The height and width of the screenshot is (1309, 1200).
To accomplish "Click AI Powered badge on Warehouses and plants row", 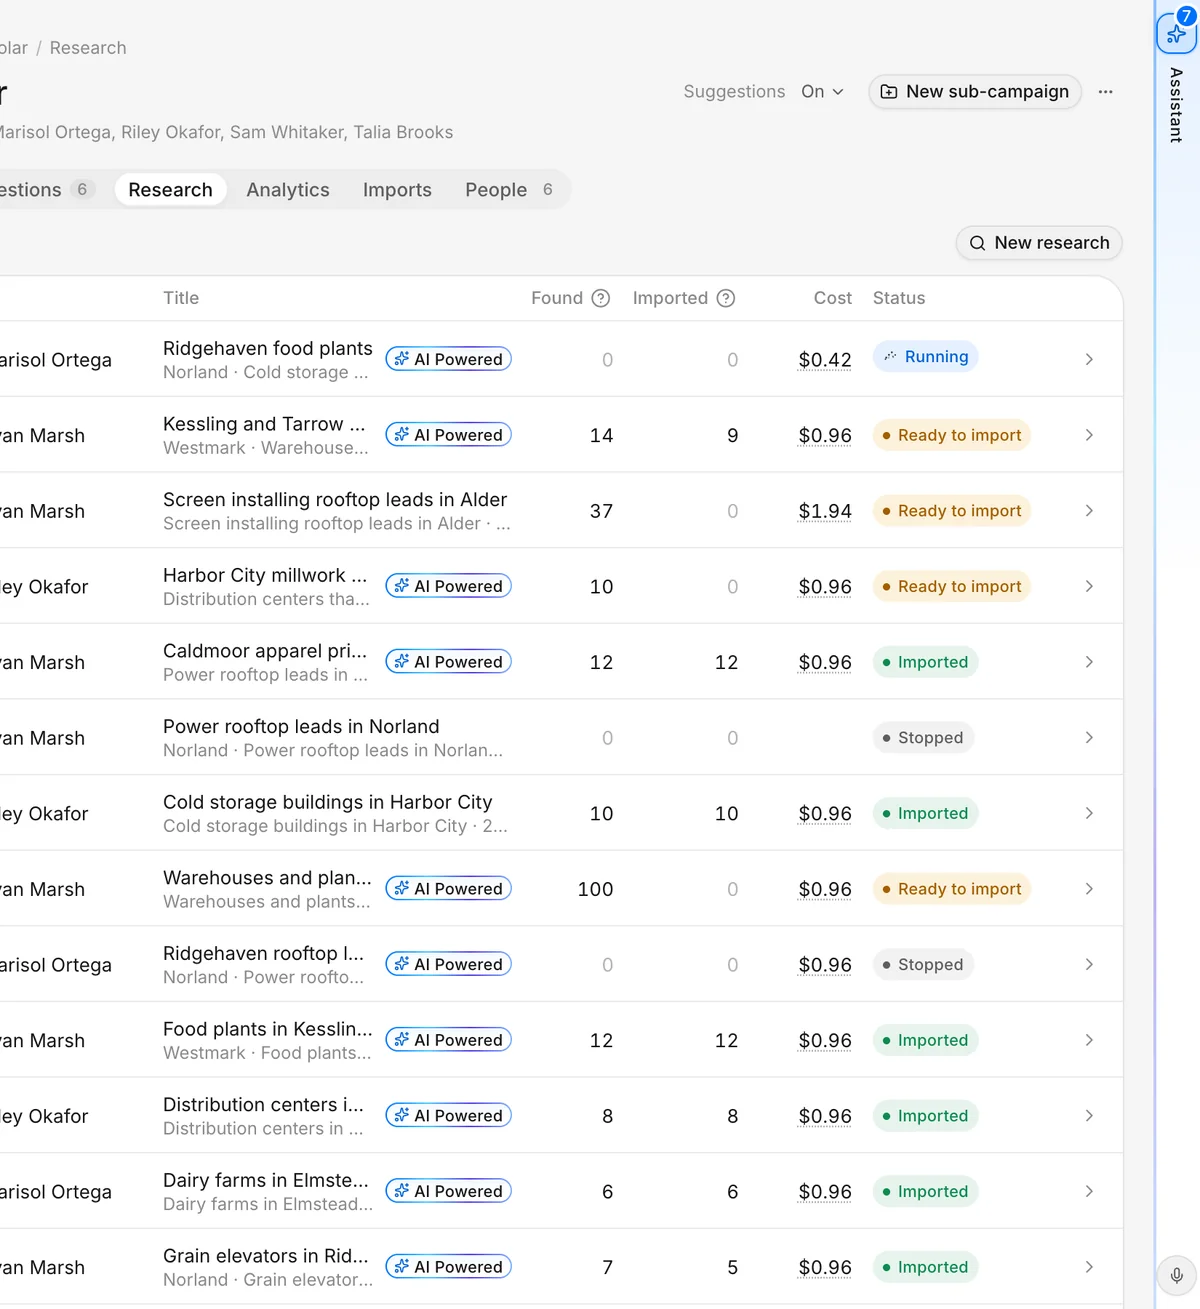I will pos(448,889).
